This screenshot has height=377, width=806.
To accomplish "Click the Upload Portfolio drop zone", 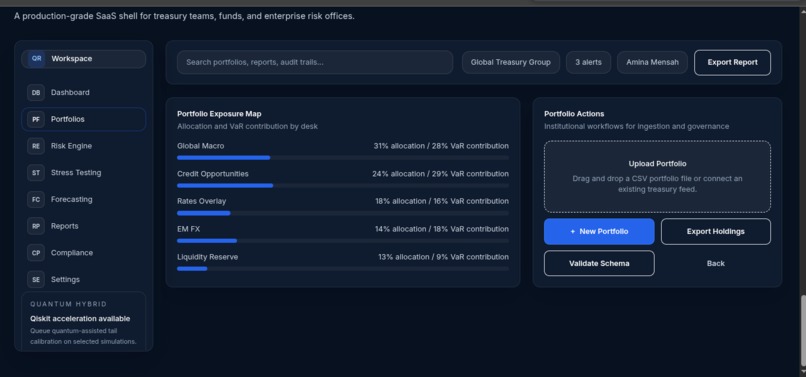I will click(657, 176).
